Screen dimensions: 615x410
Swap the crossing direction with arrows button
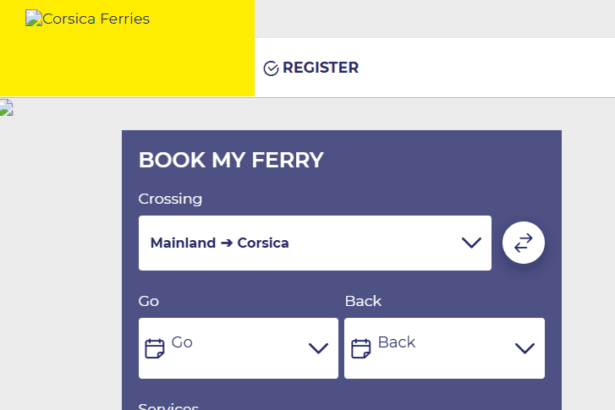tap(523, 243)
